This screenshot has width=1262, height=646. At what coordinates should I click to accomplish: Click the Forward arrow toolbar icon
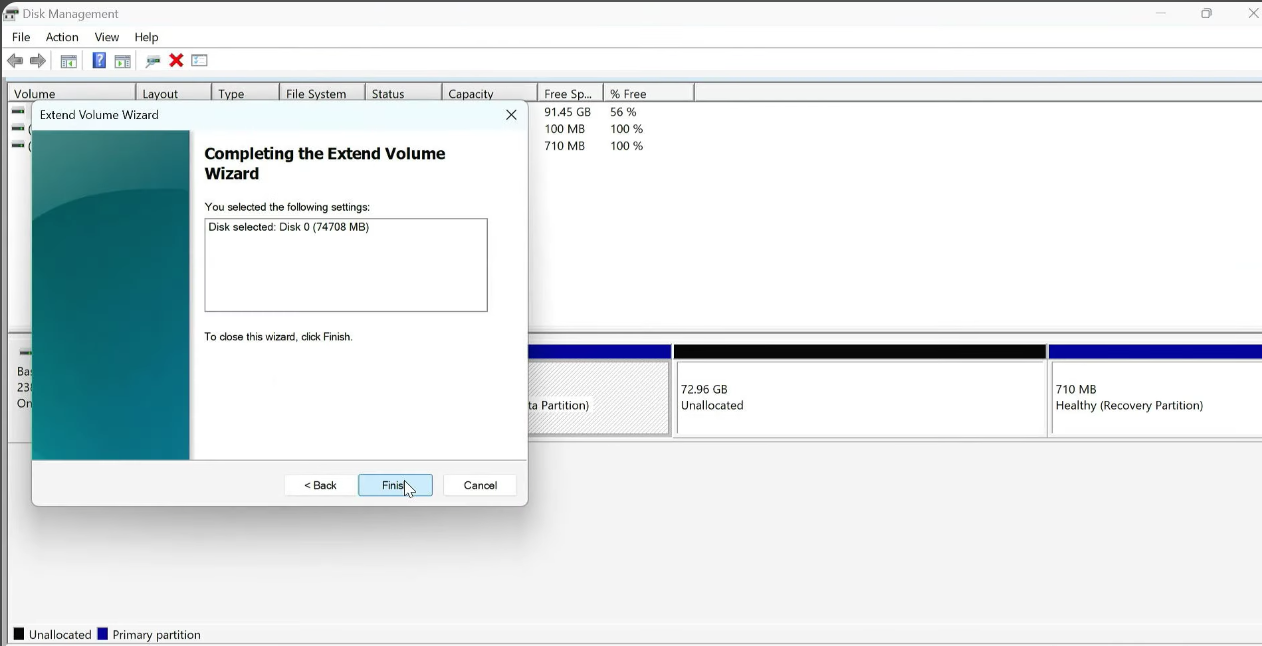coord(38,61)
